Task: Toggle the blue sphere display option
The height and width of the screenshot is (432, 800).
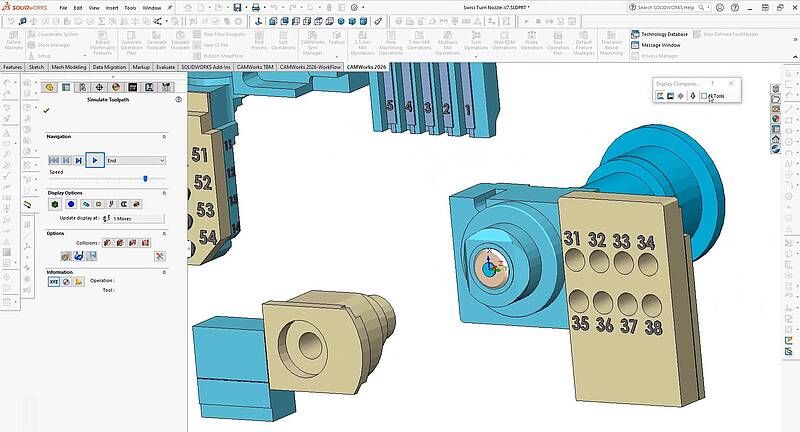Action: (x=71, y=204)
